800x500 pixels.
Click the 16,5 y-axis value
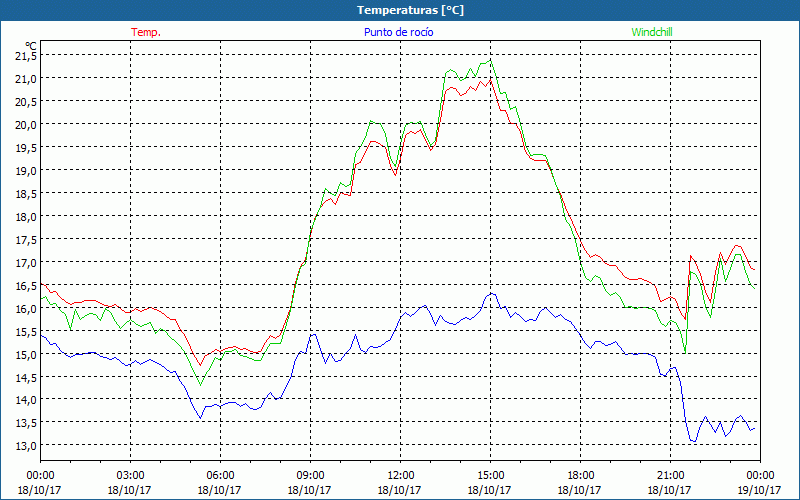[27, 285]
